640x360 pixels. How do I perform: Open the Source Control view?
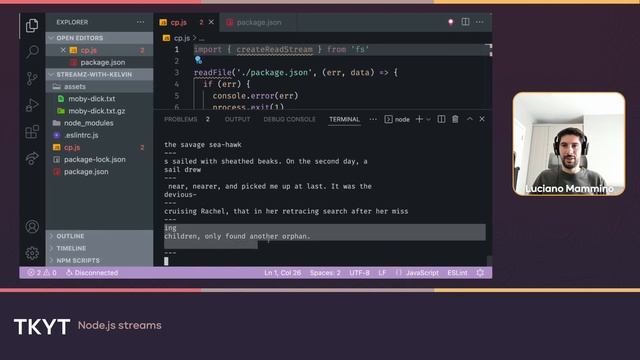[x=32, y=78]
